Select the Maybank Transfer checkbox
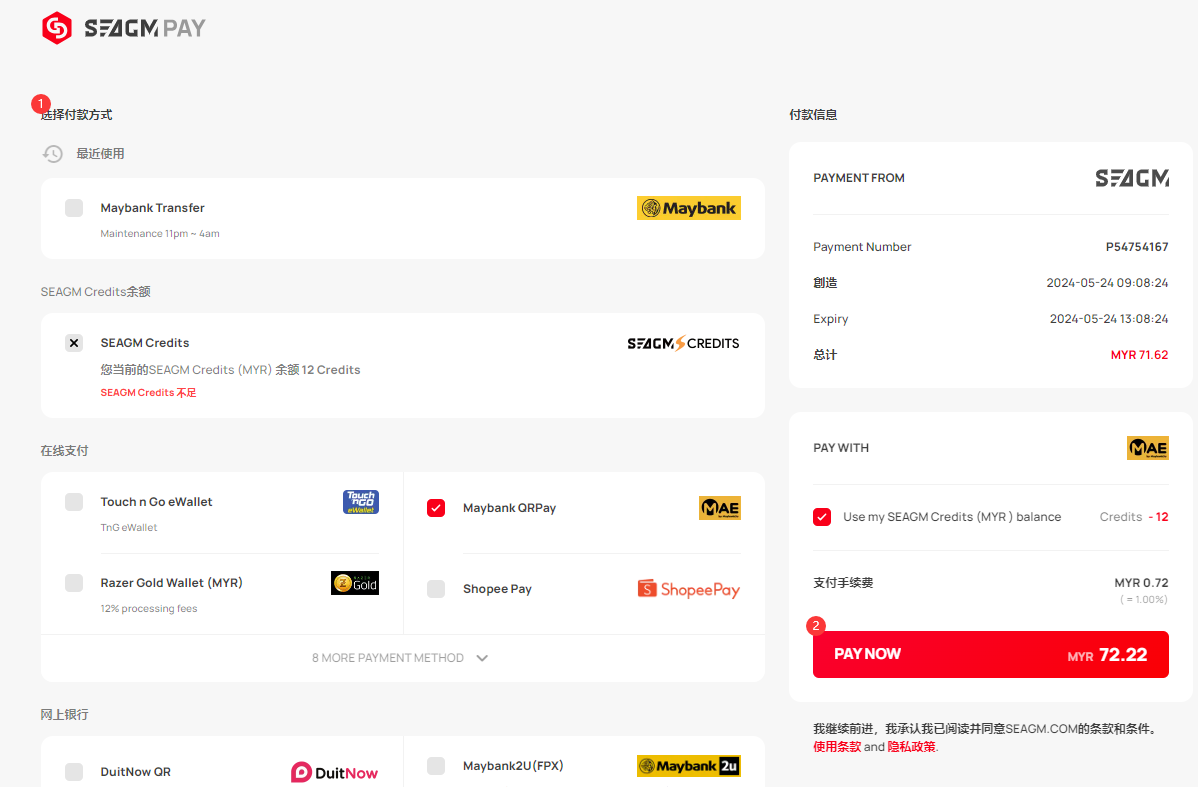 coord(74,208)
